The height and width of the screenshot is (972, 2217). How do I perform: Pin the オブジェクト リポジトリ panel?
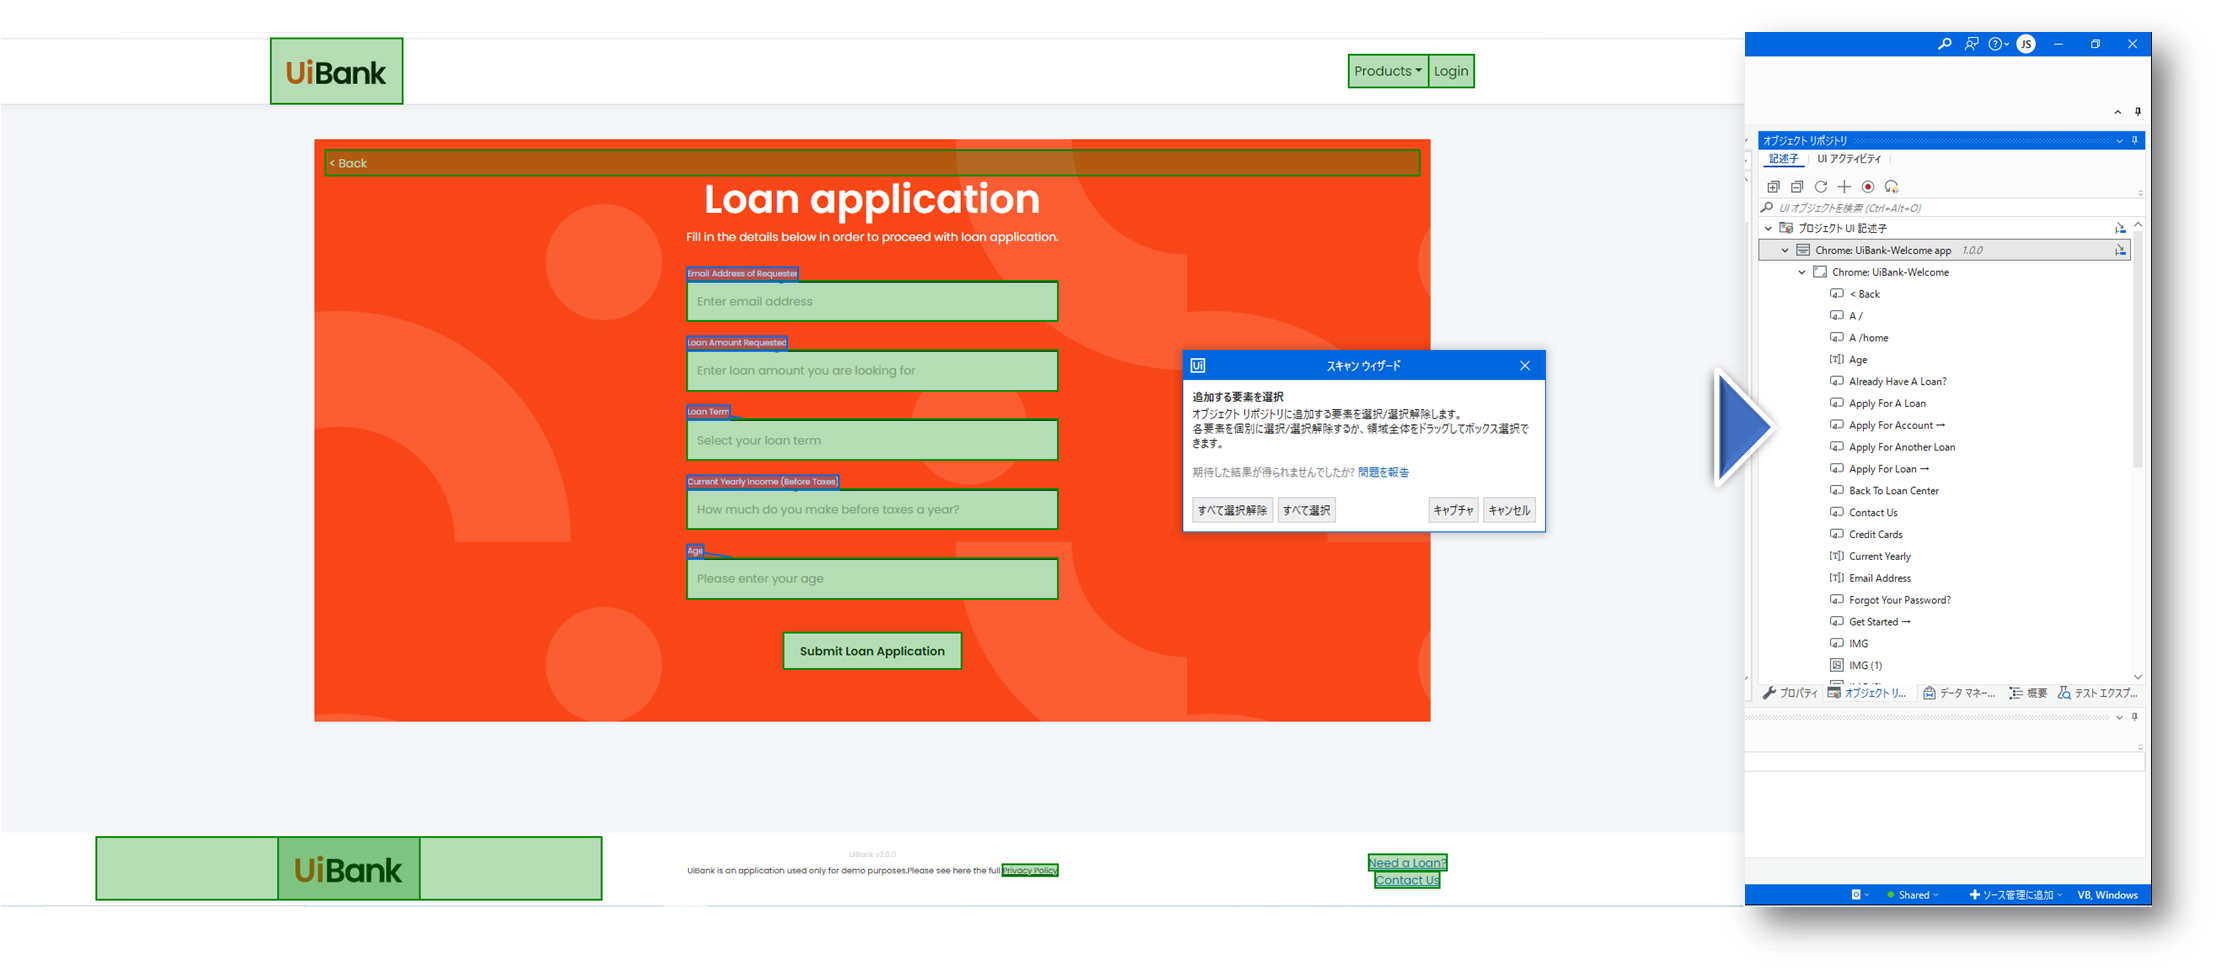pos(2135,141)
